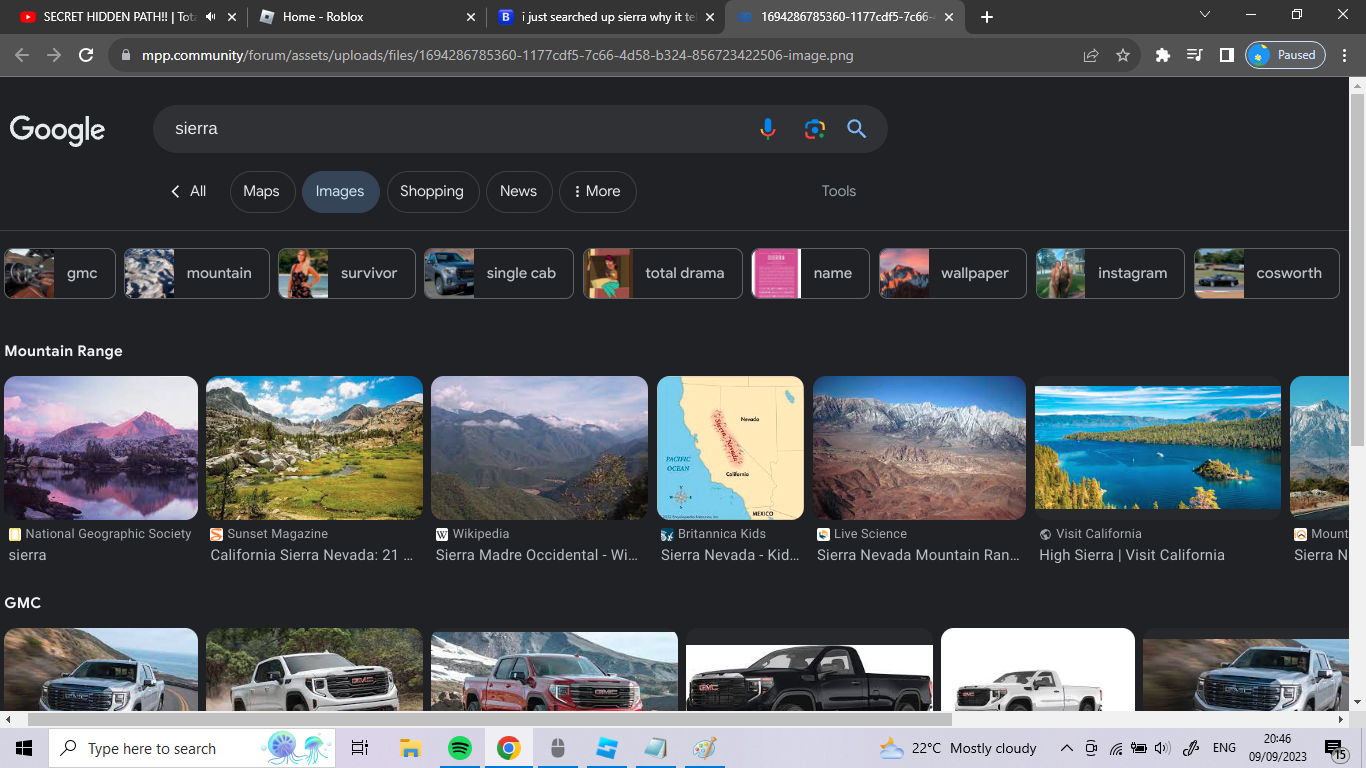Select the single cab filter chip
Screen dimensions: 1366x768
[498, 273]
